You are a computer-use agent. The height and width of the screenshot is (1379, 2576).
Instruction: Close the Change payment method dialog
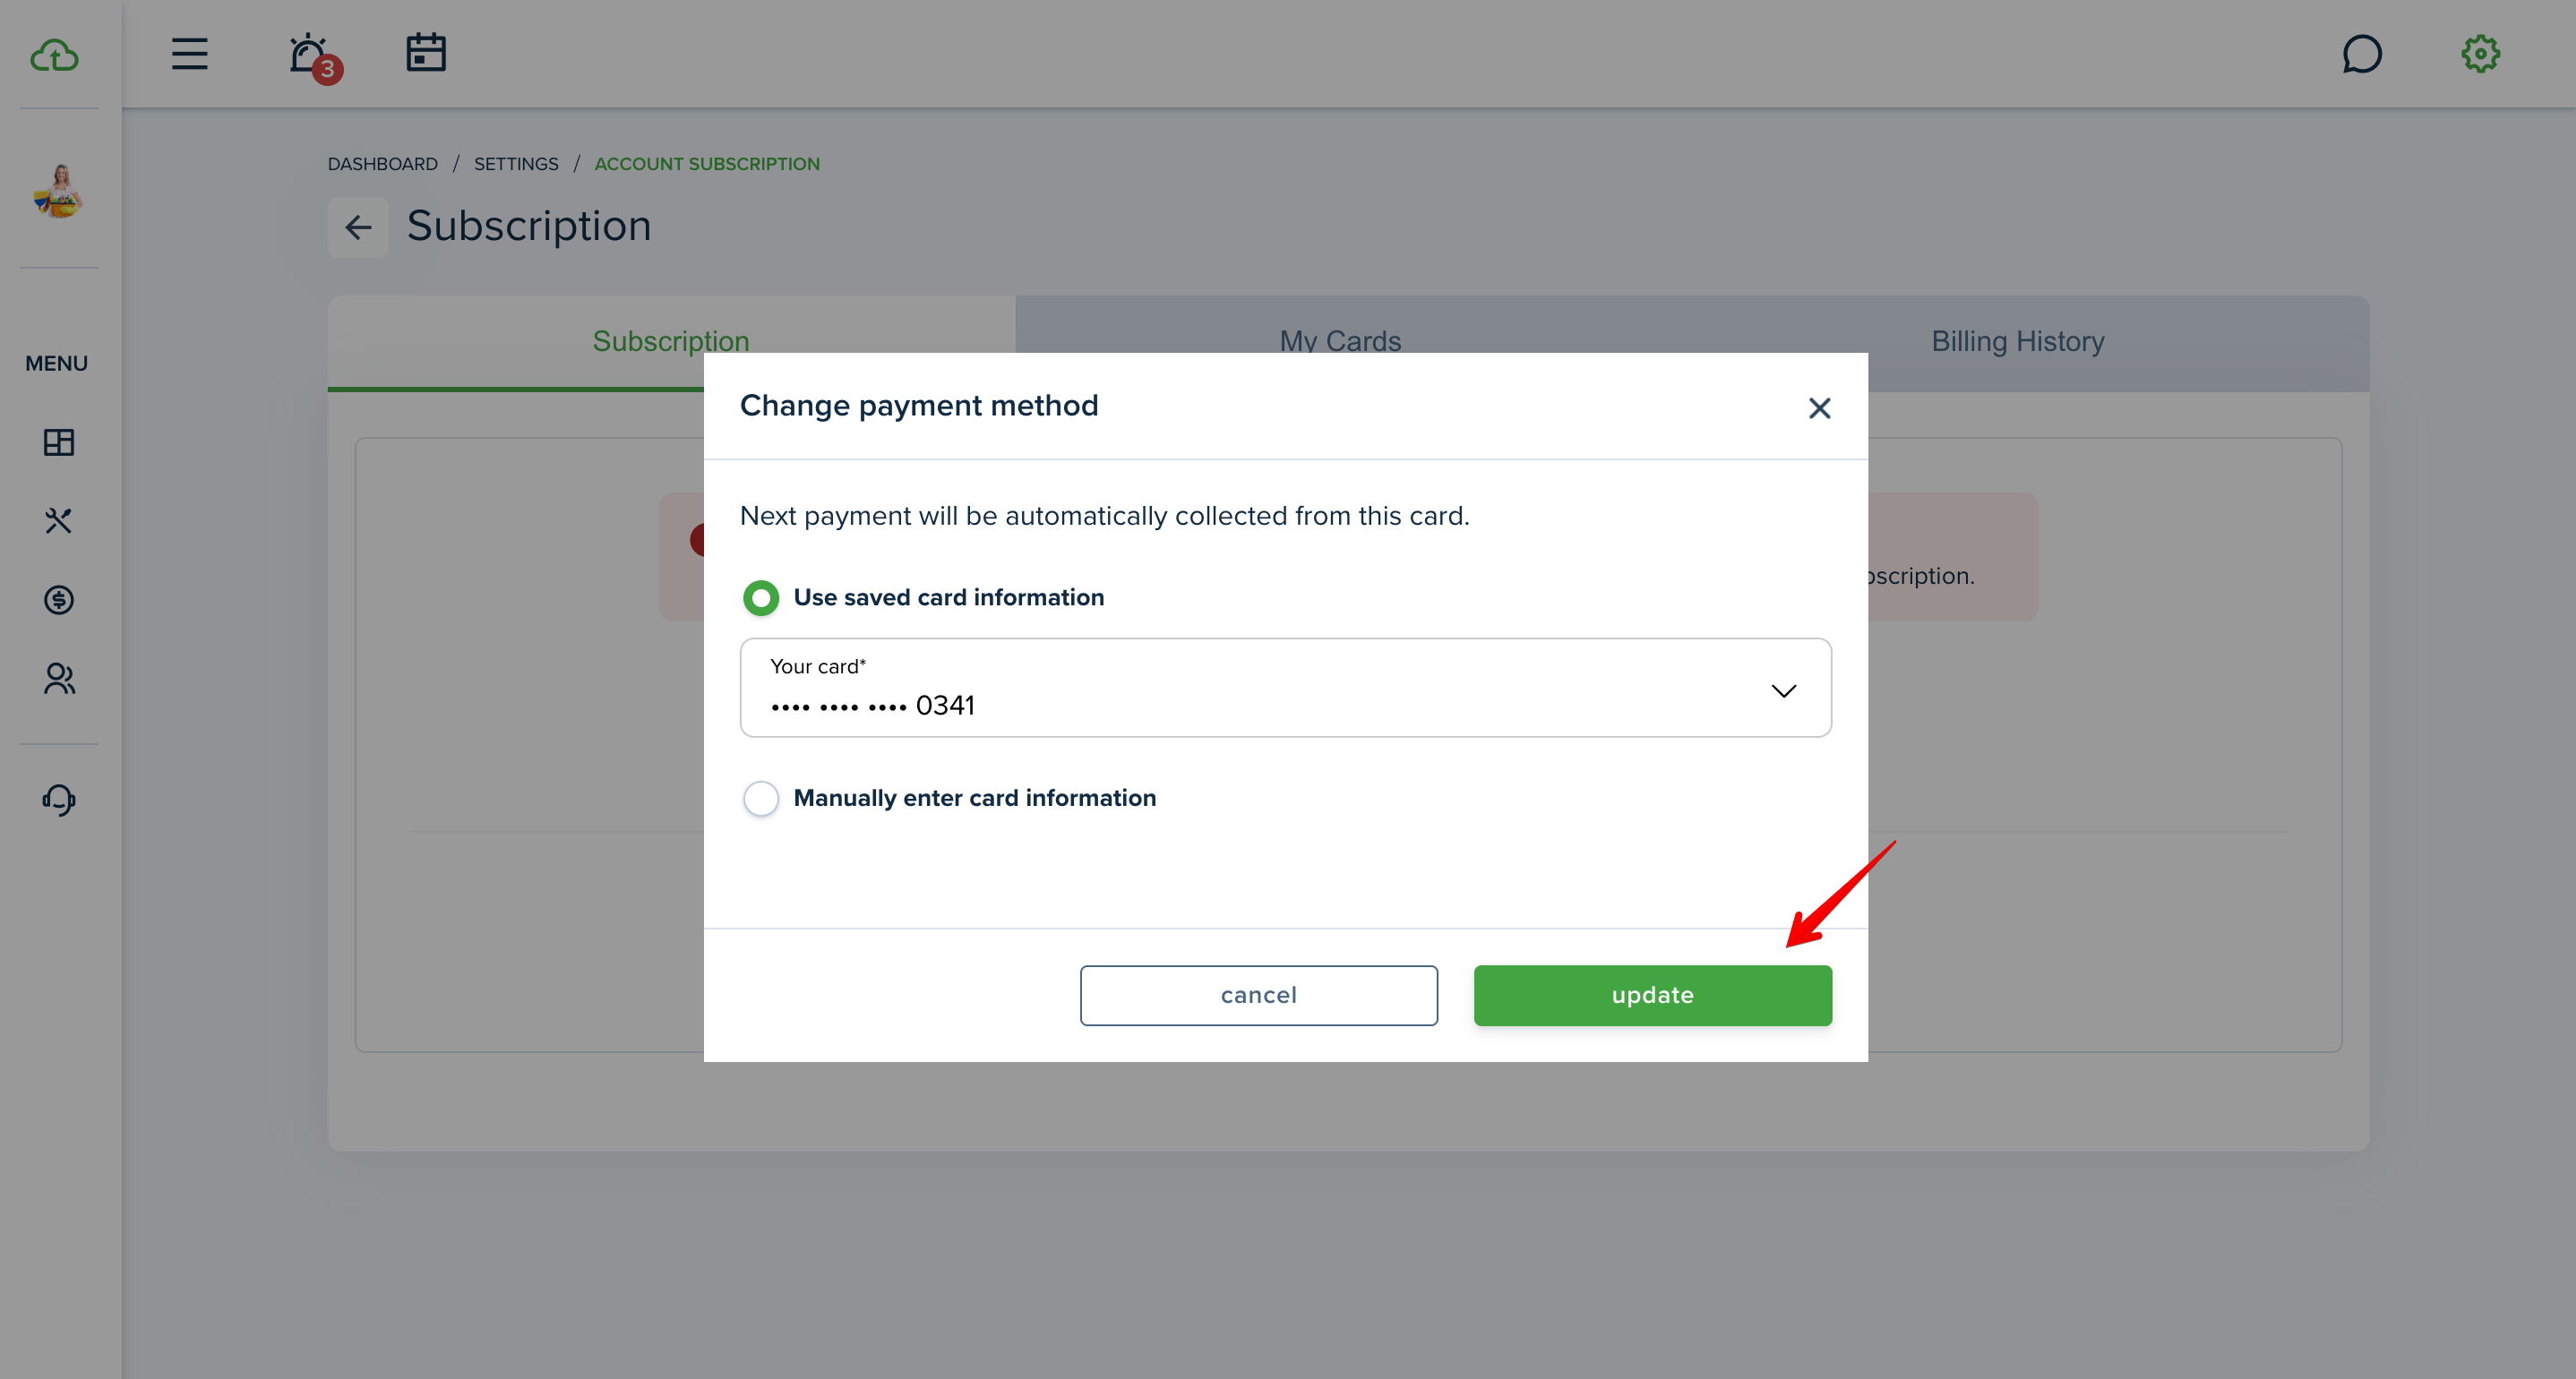pos(1819,408)
